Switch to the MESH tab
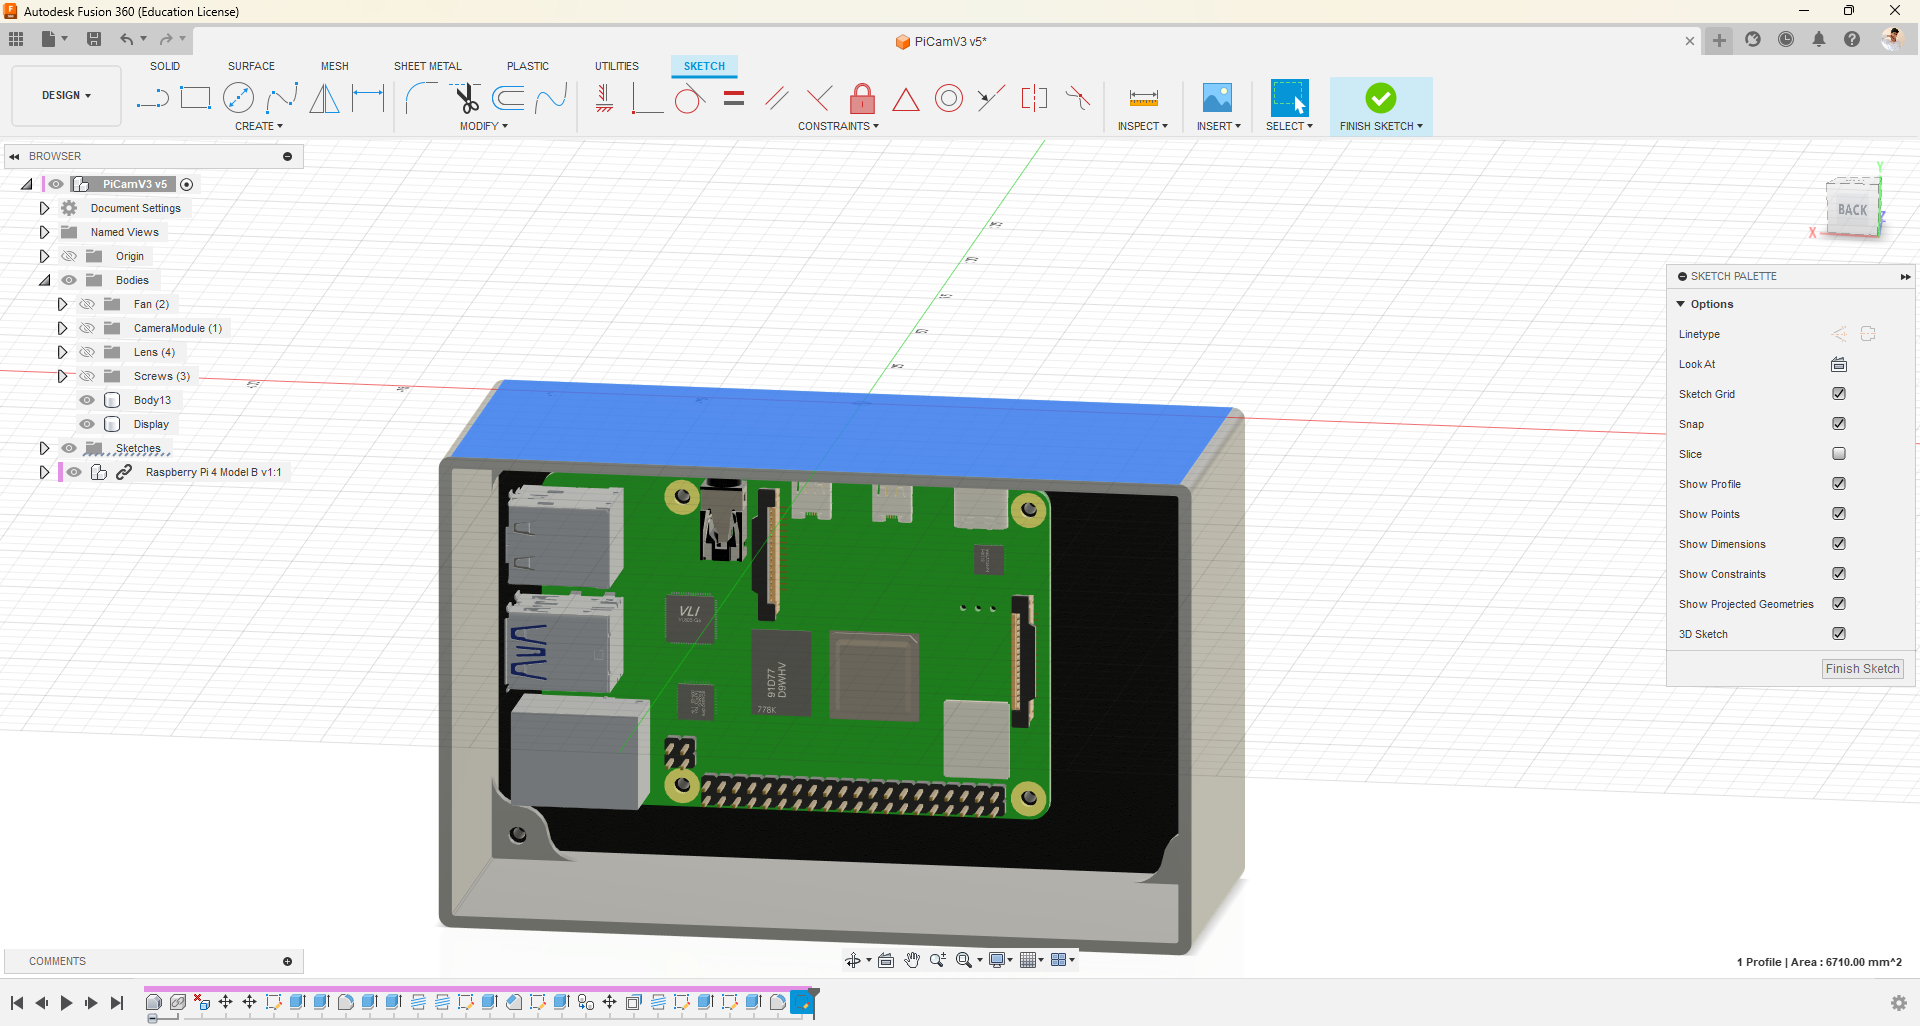Viewport: 1920px width, 1026px height. coord(335,66)
